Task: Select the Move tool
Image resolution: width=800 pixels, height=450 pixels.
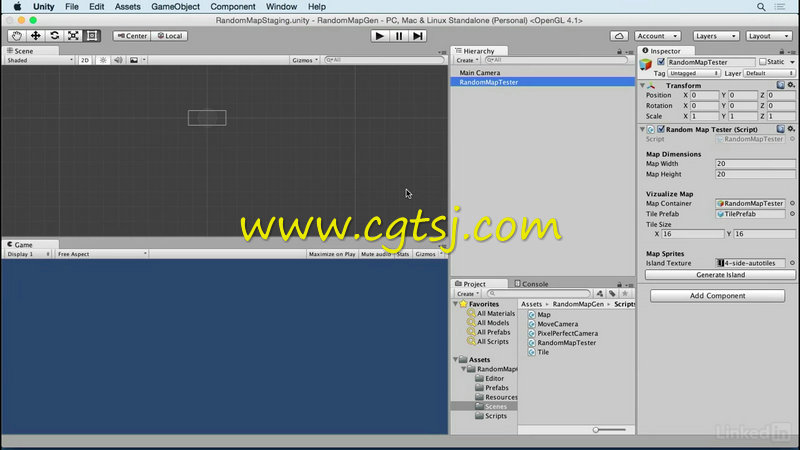Action: click(x=36, y=36)
